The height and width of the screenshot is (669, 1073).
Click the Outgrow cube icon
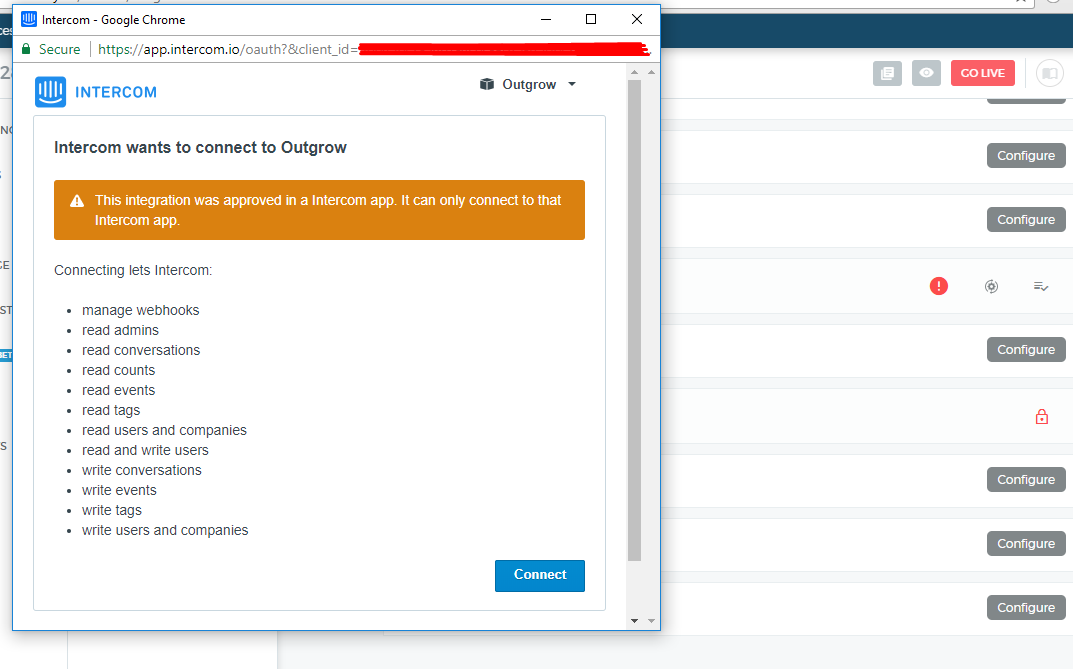[487, 84]
